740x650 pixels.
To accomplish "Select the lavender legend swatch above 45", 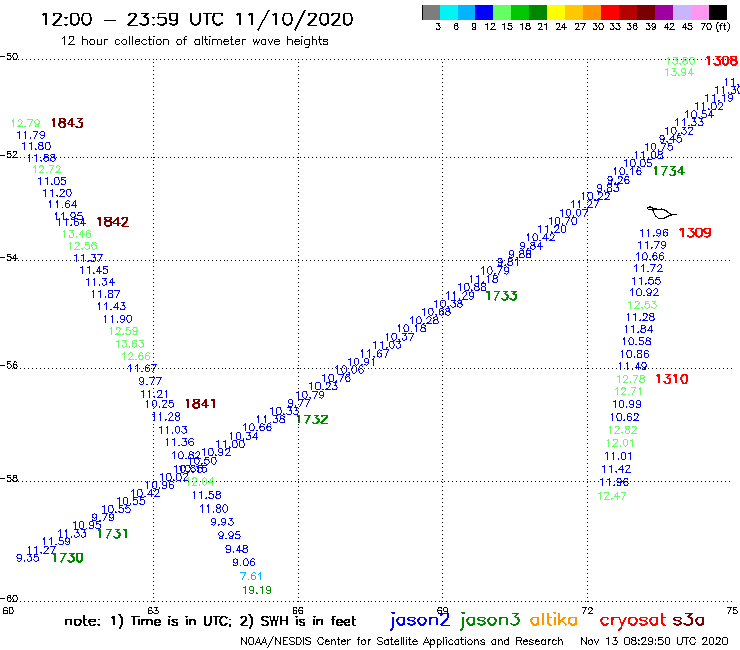I will pyautogui.click(x=681, y=12).
